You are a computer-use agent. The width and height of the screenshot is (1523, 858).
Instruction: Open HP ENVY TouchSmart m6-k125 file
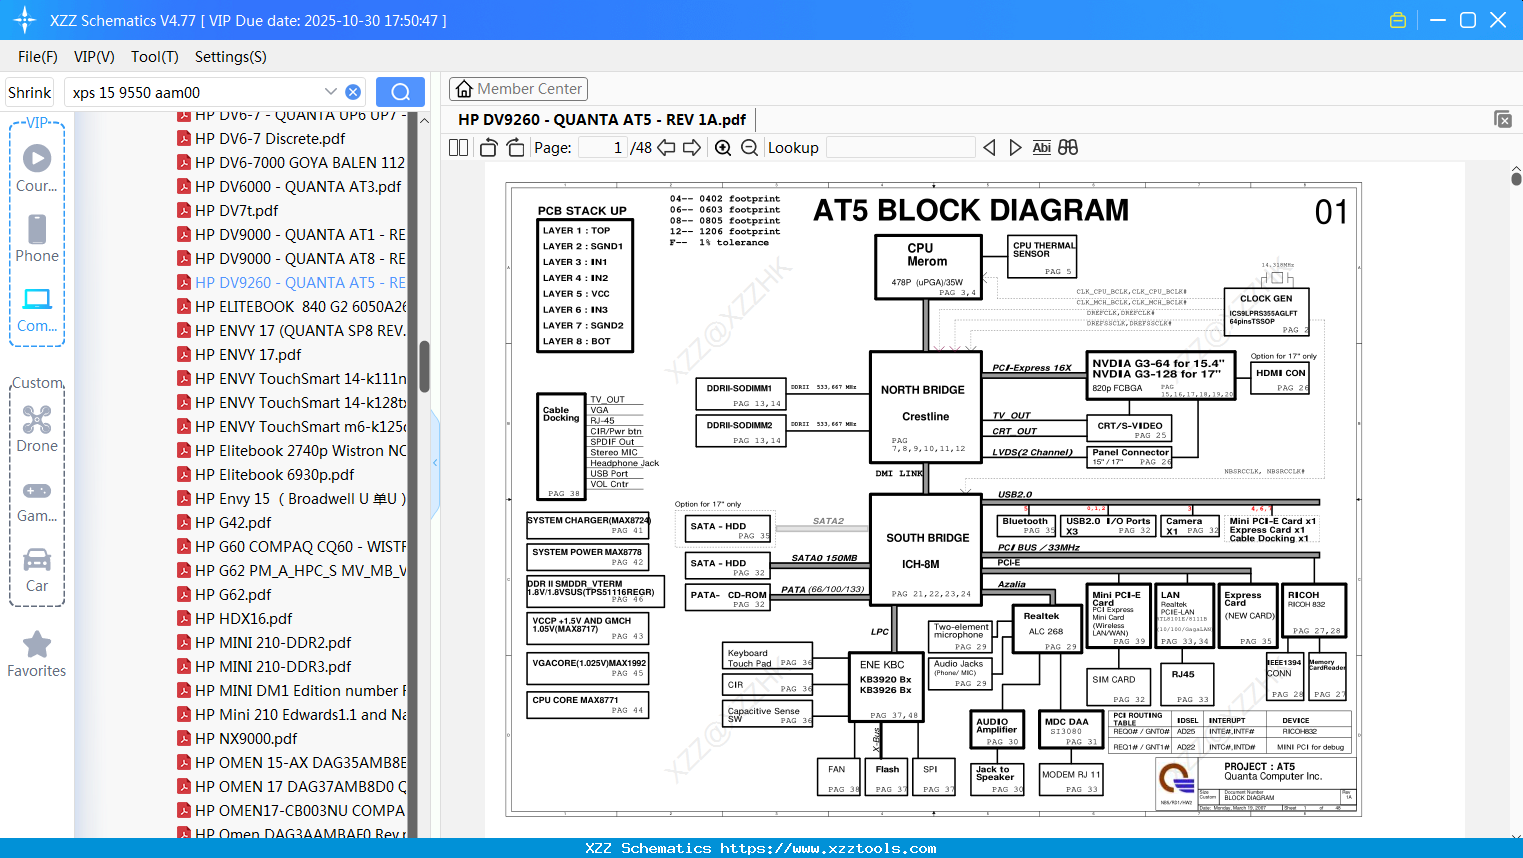point(291,426)
